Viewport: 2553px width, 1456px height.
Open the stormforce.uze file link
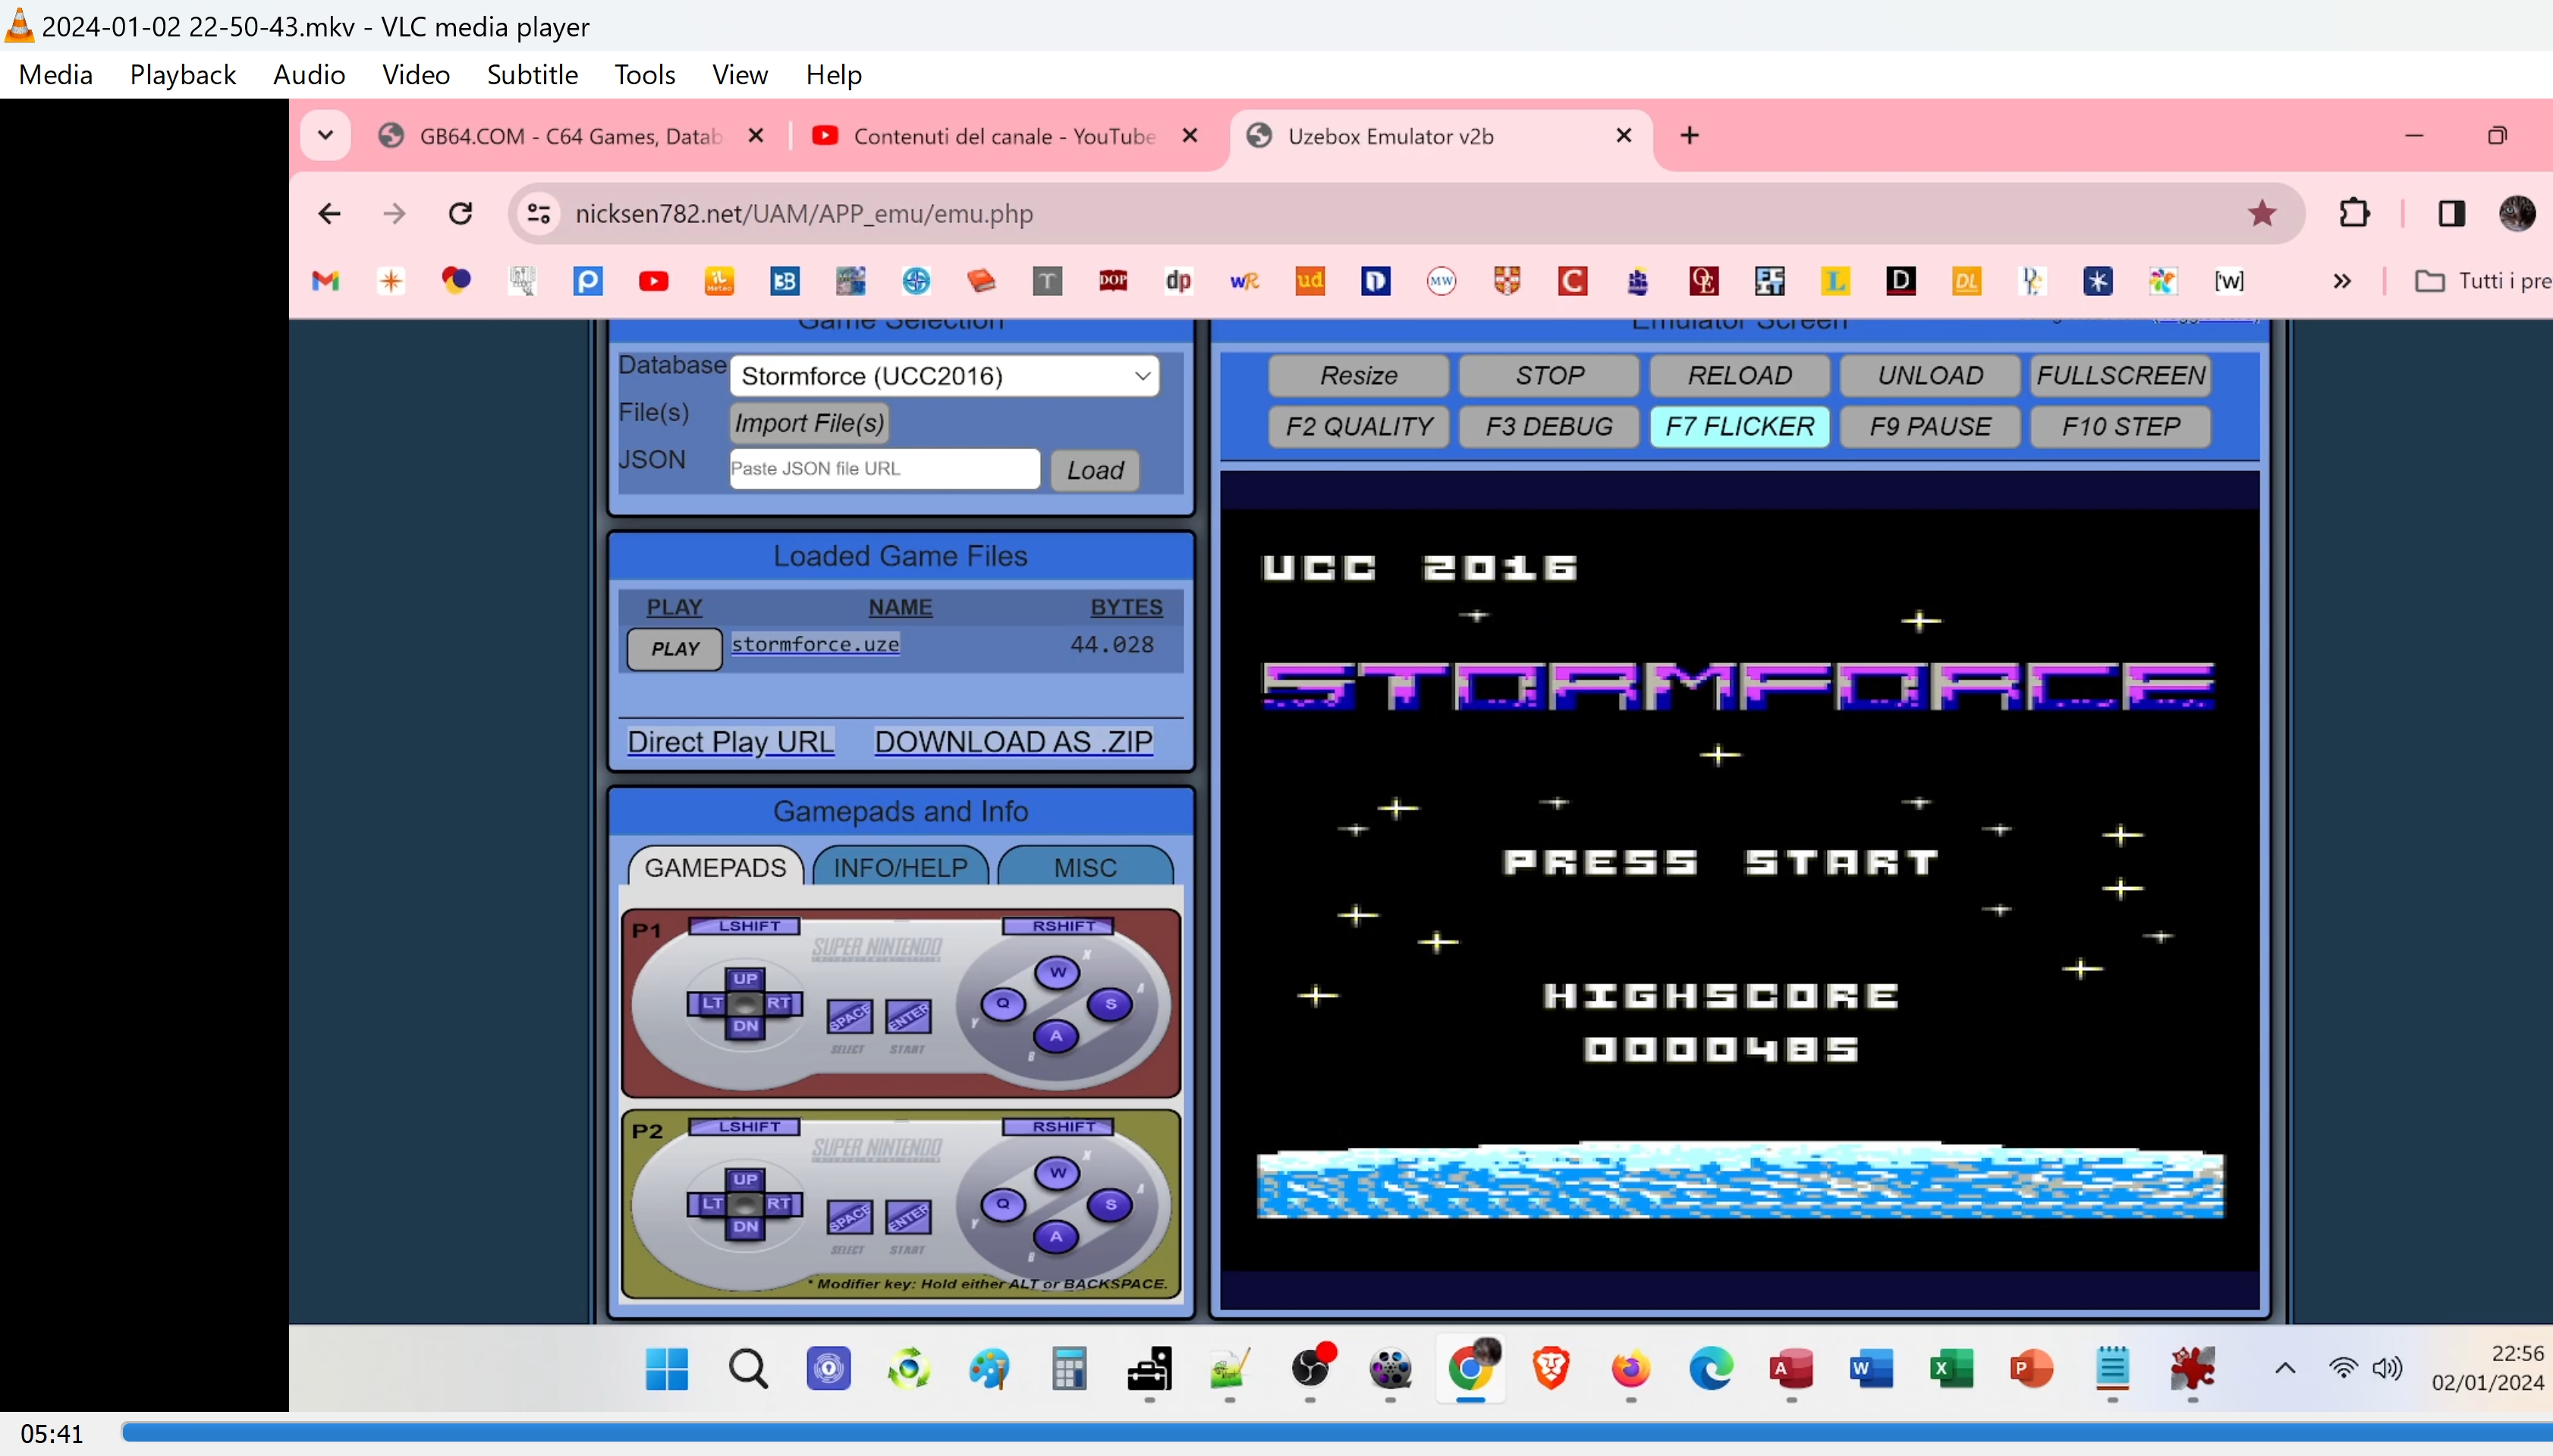(815, 644)
